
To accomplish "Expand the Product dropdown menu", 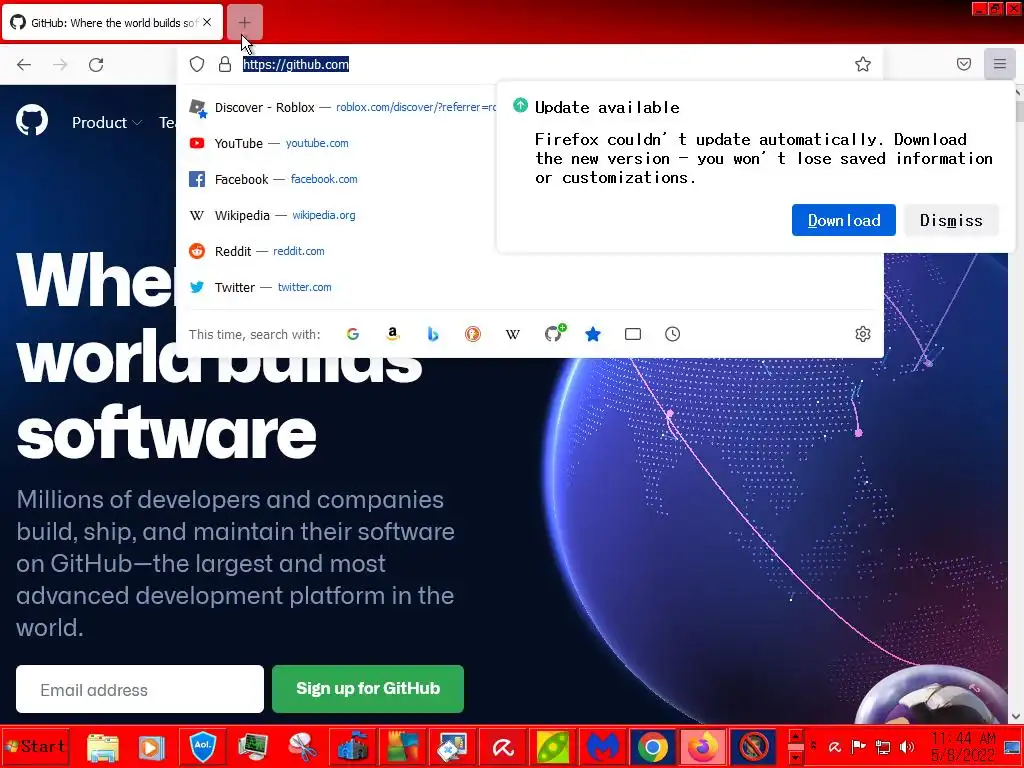I will (106, 122).
